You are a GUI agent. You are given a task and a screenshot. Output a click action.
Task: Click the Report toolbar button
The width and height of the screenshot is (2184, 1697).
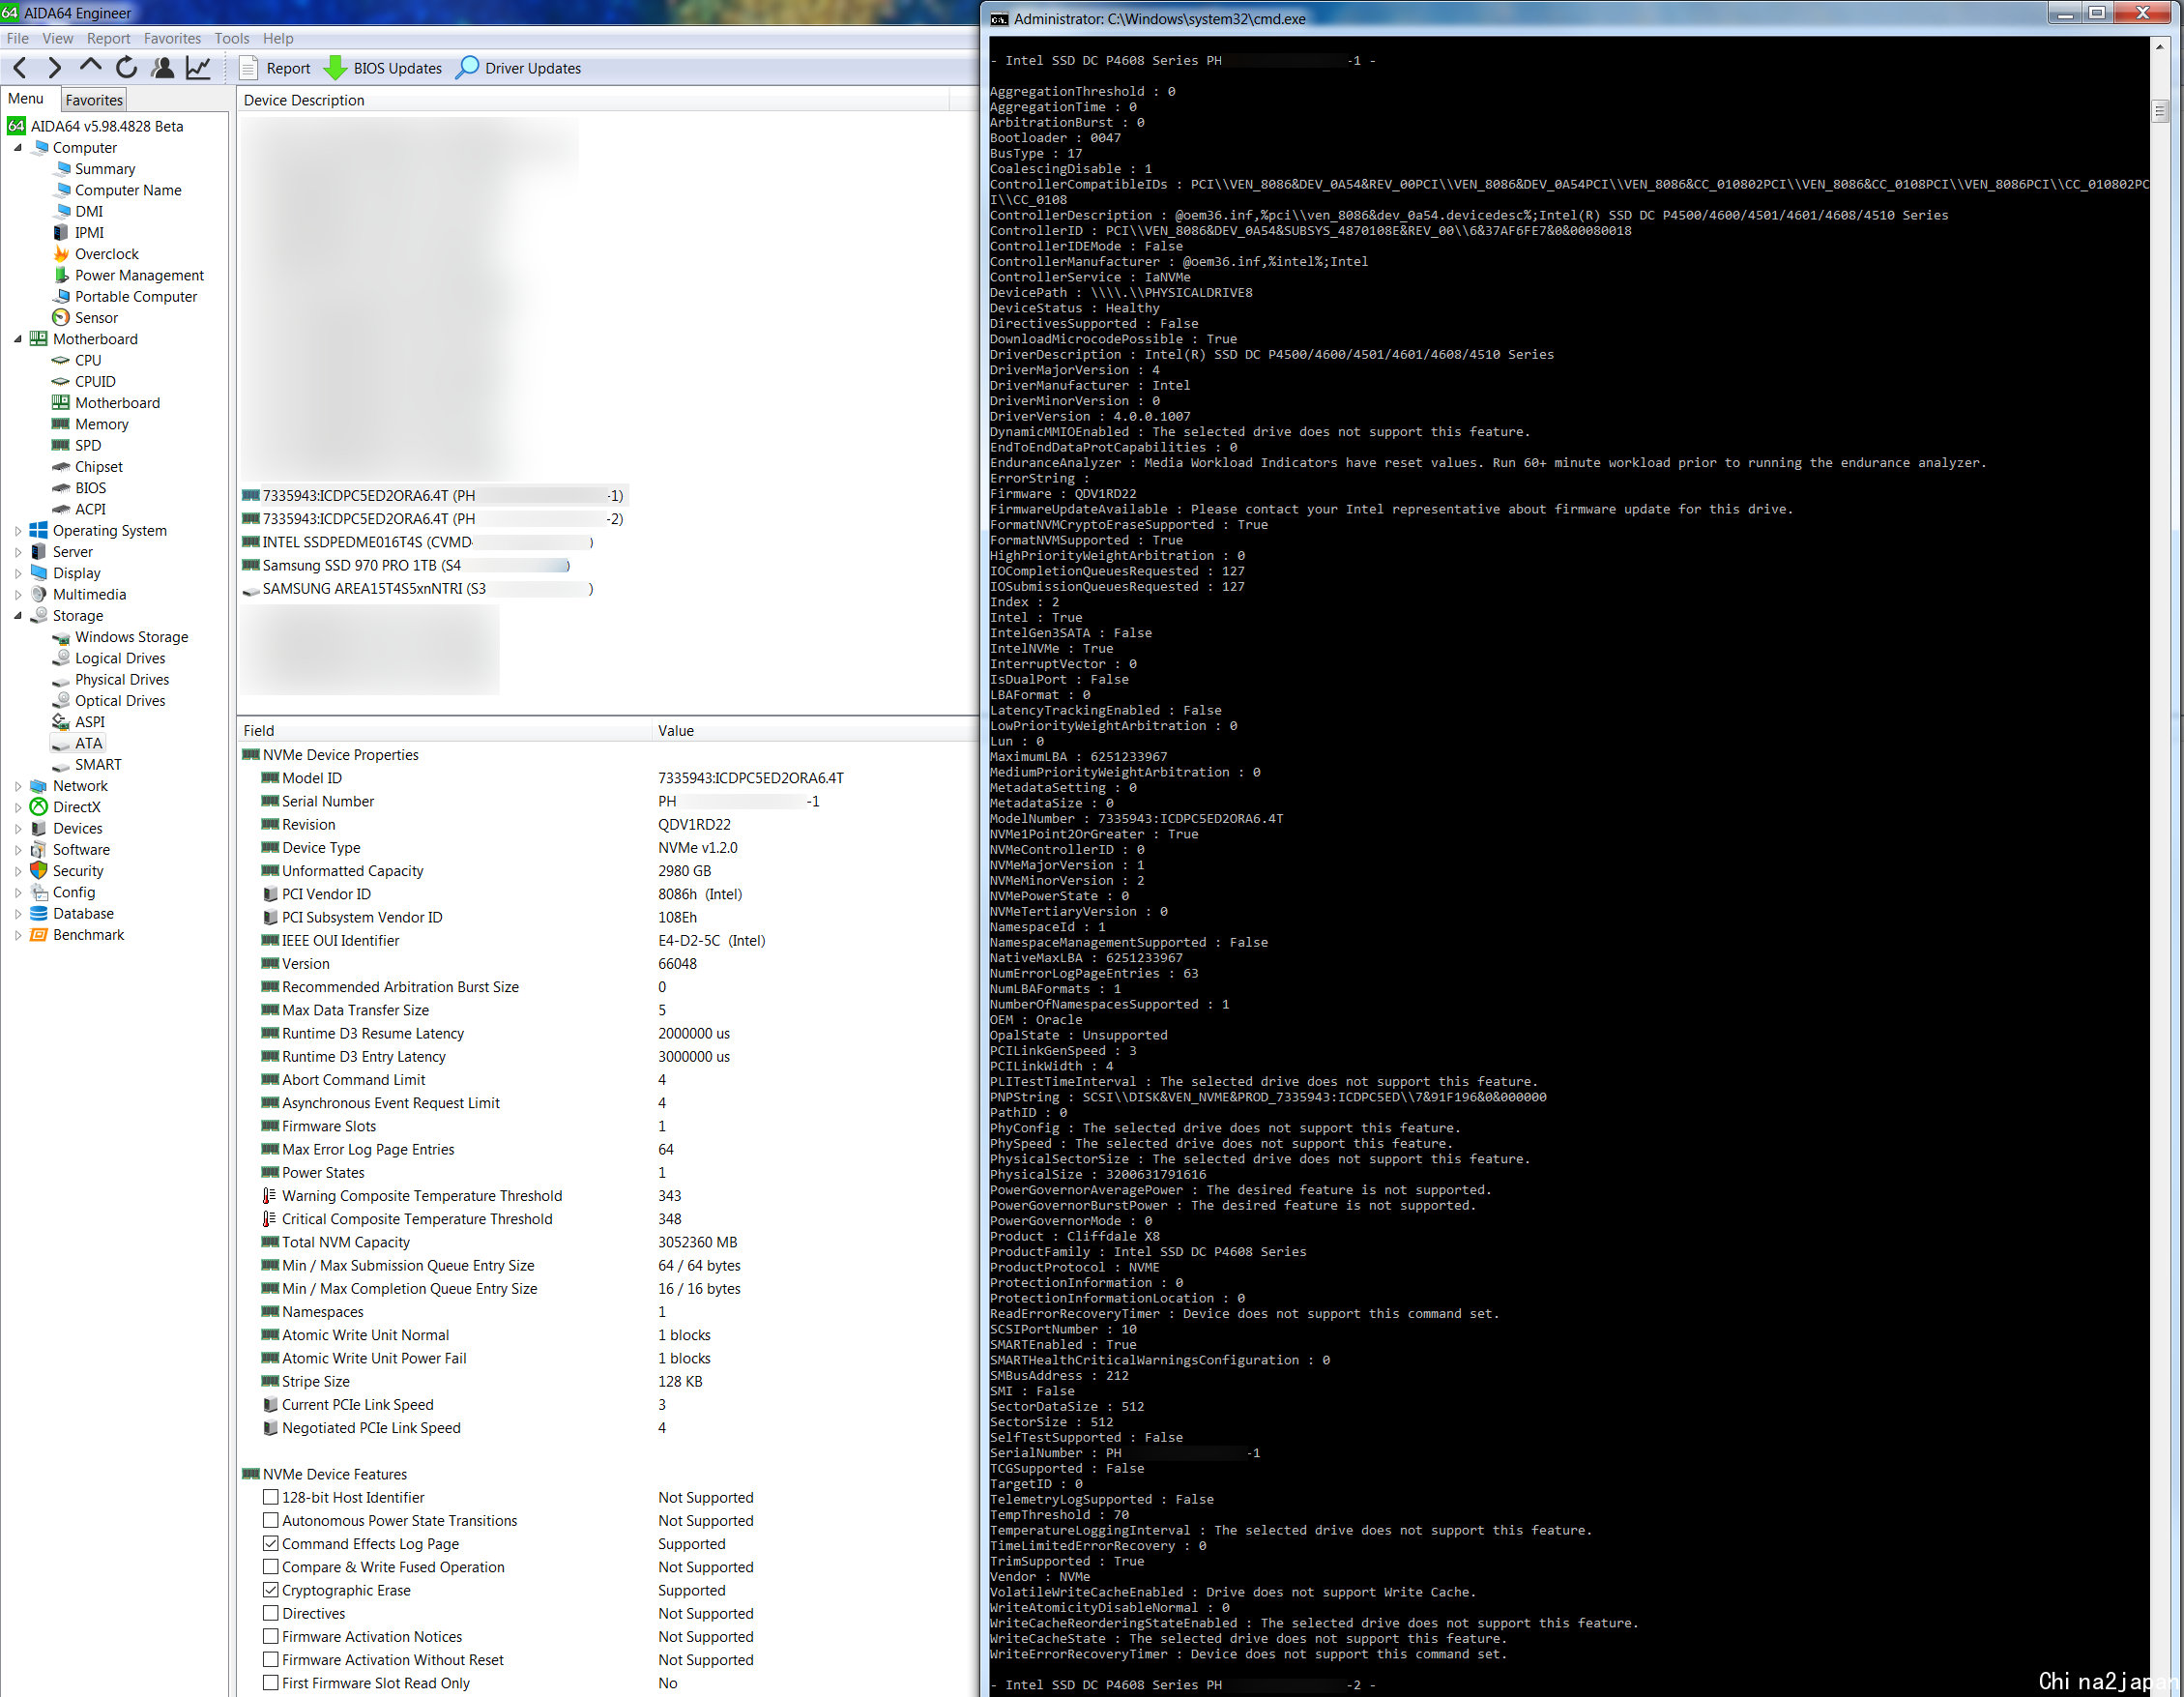(276, 68)
